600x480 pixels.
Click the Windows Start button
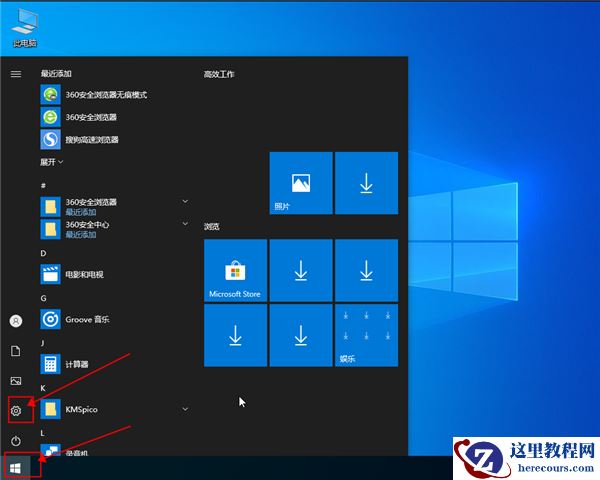(15, 468)
